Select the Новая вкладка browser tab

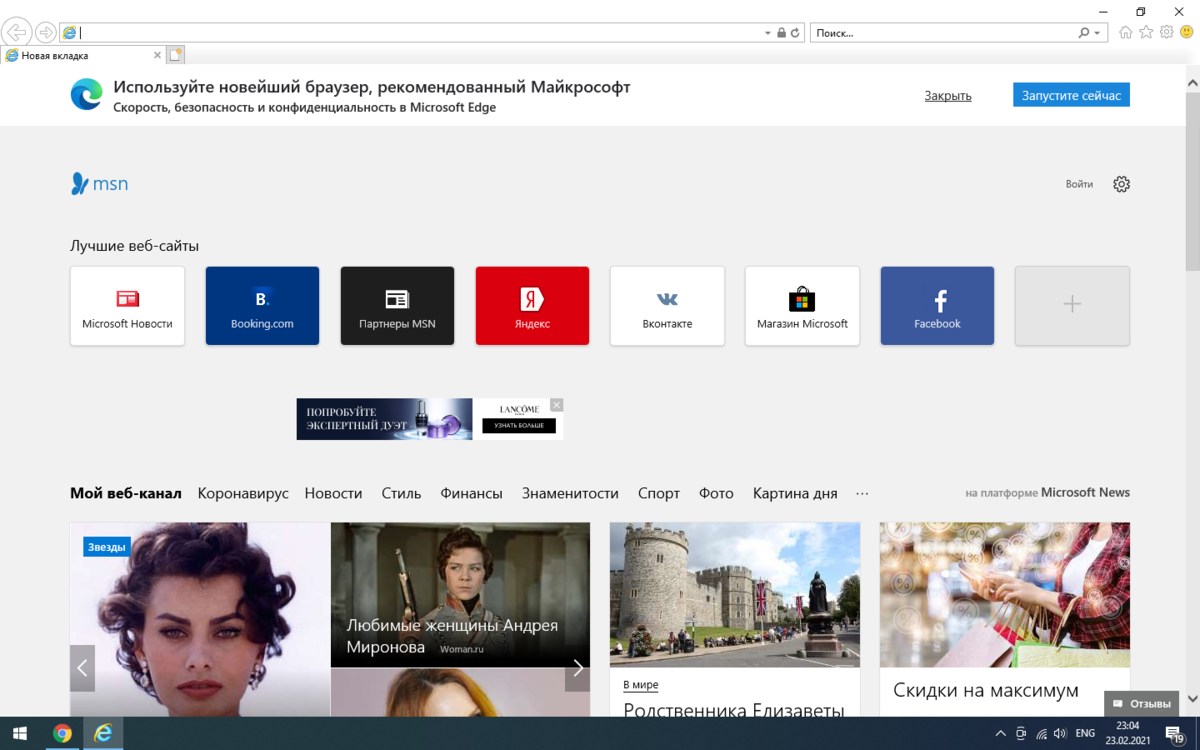[82, 56]
